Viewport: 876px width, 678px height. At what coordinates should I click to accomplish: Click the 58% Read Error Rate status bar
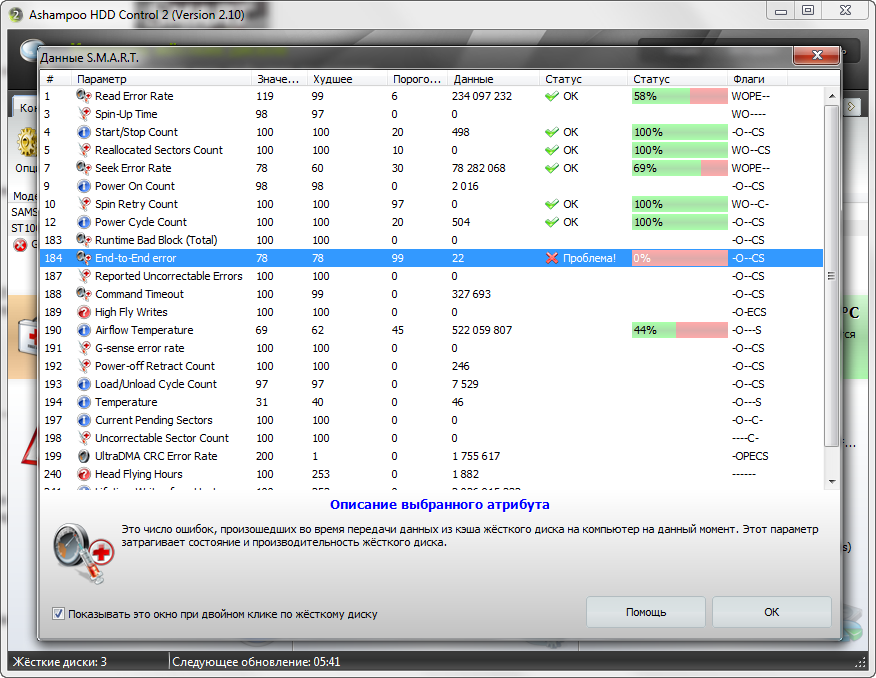click(679, 96)
